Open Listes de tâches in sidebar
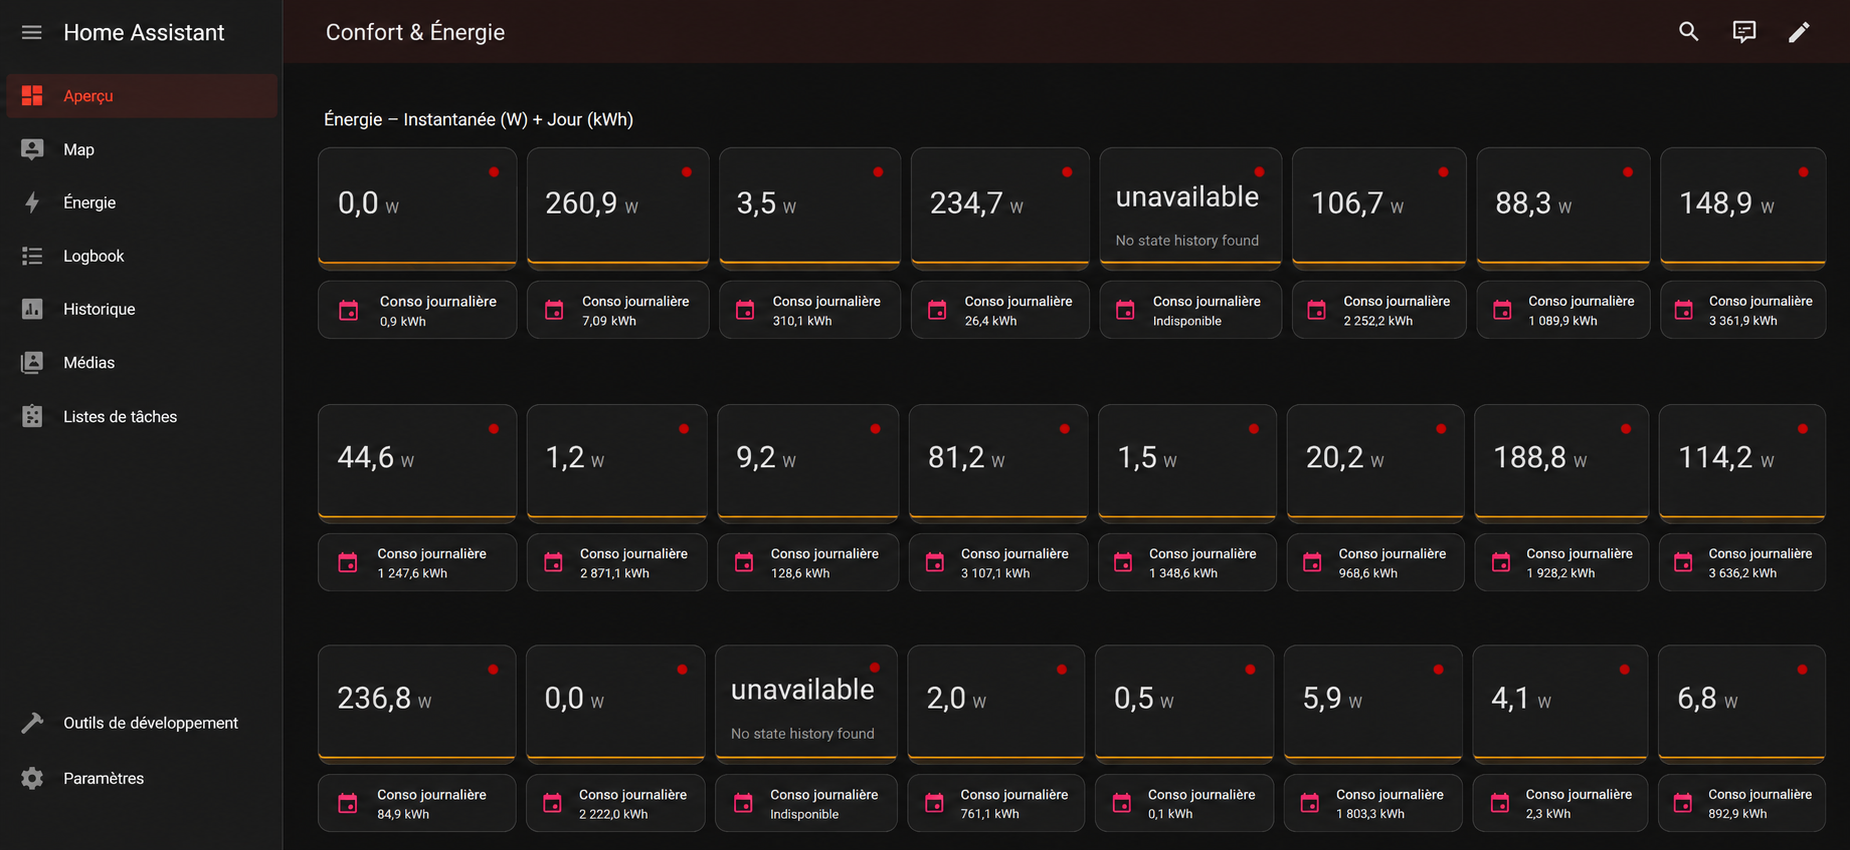The width and height of the screenshot is (1850, 850). point(142,416)
